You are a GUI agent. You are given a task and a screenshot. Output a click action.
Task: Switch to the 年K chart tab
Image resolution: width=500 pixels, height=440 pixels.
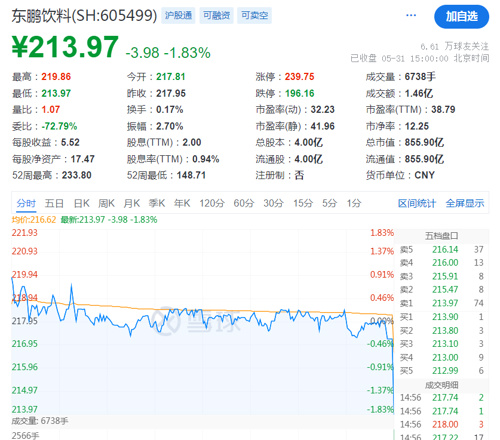coord(182,203)
